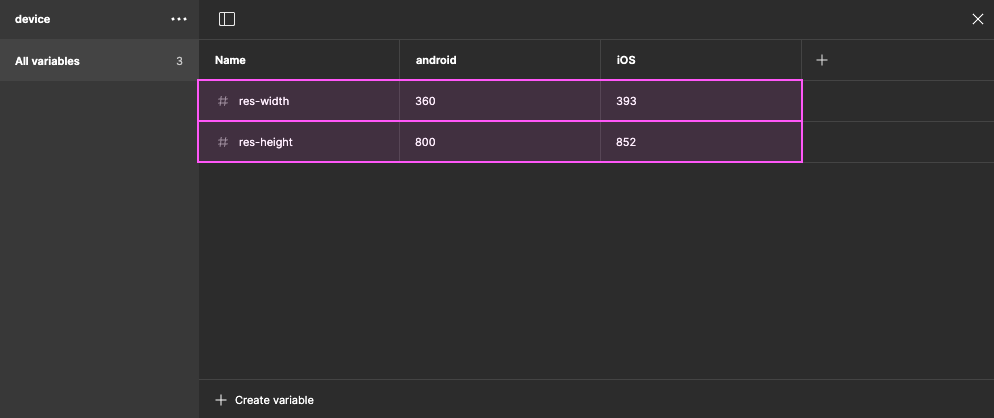Click the number icon beside res-width
This screenshot has height=418, width=994.
[223, 101]
